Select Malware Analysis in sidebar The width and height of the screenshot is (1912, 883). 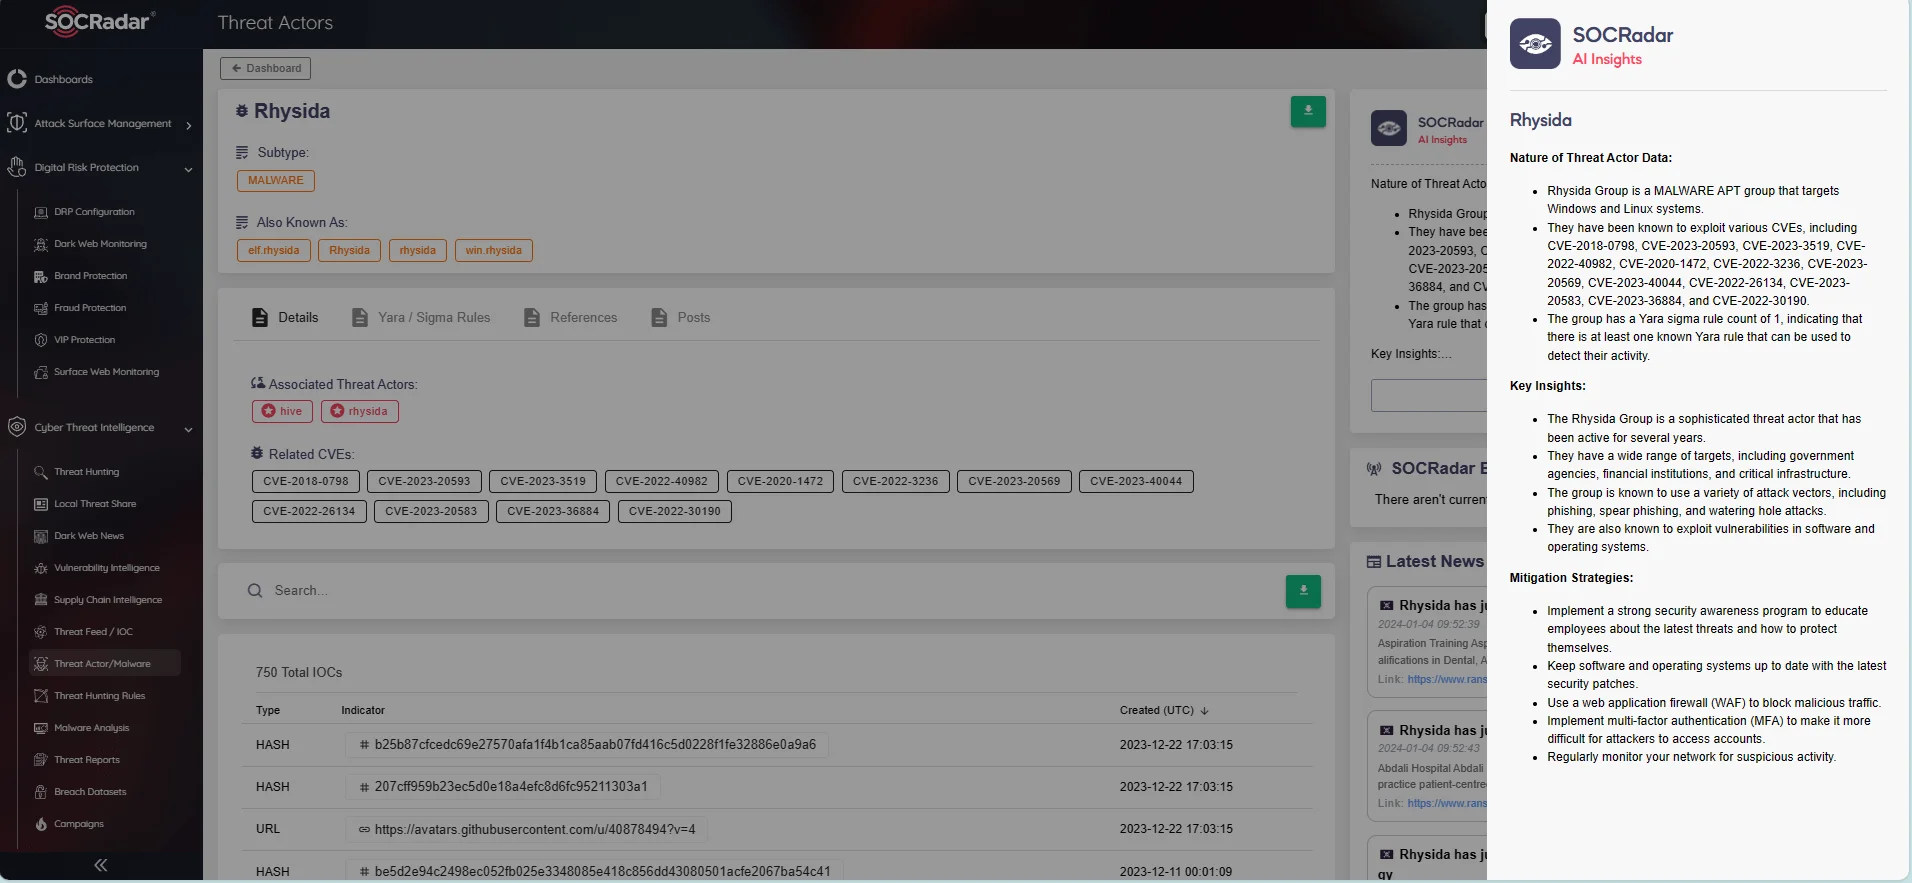91,728
